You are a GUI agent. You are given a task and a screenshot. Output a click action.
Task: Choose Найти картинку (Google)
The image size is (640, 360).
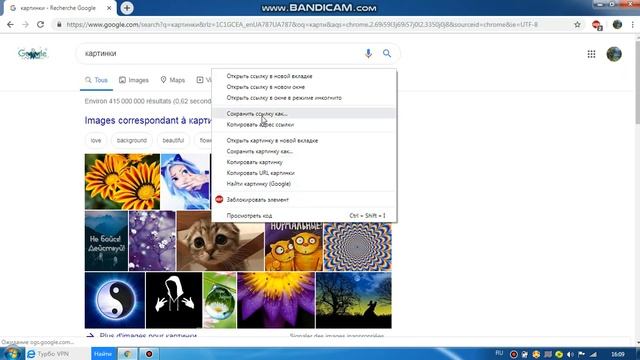304,184
